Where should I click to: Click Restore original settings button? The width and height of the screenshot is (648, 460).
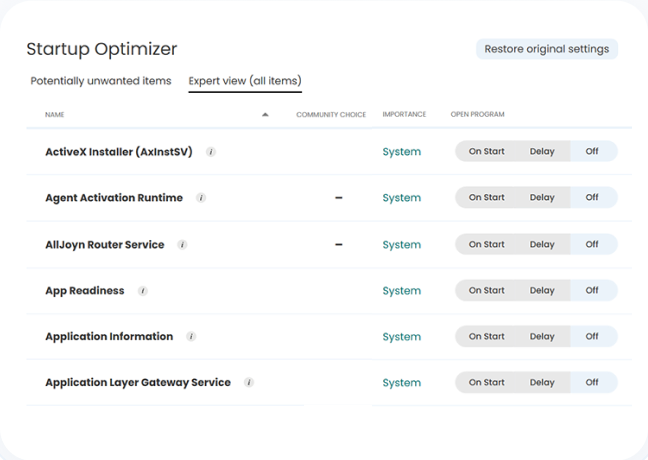click(547, 49)
